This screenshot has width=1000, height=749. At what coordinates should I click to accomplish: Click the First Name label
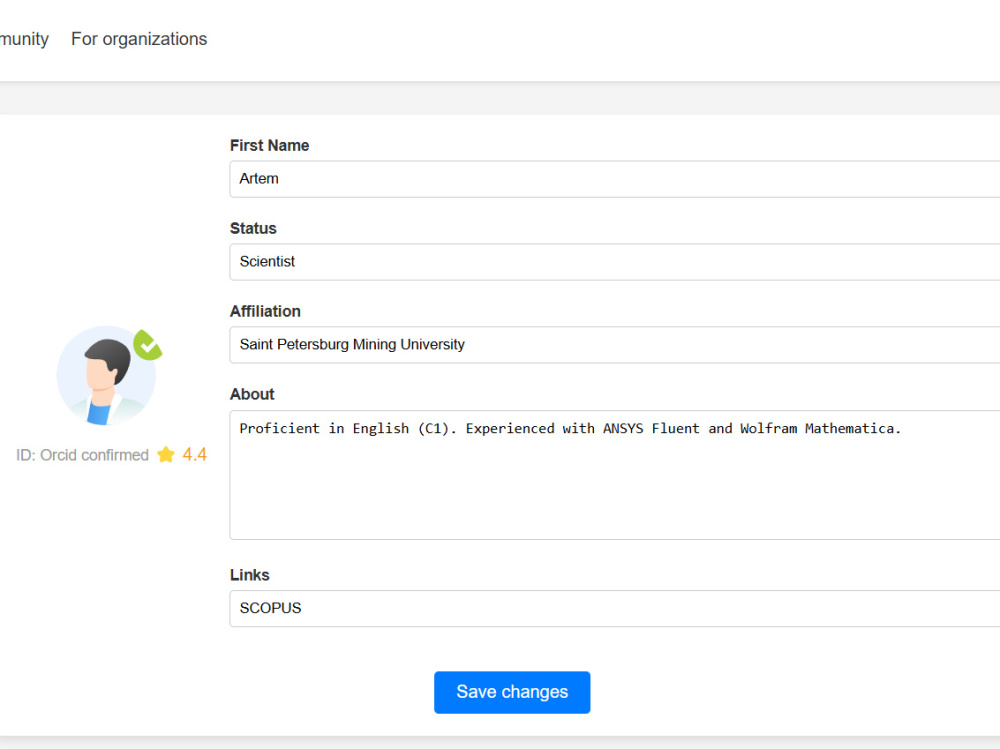point(269,145)
